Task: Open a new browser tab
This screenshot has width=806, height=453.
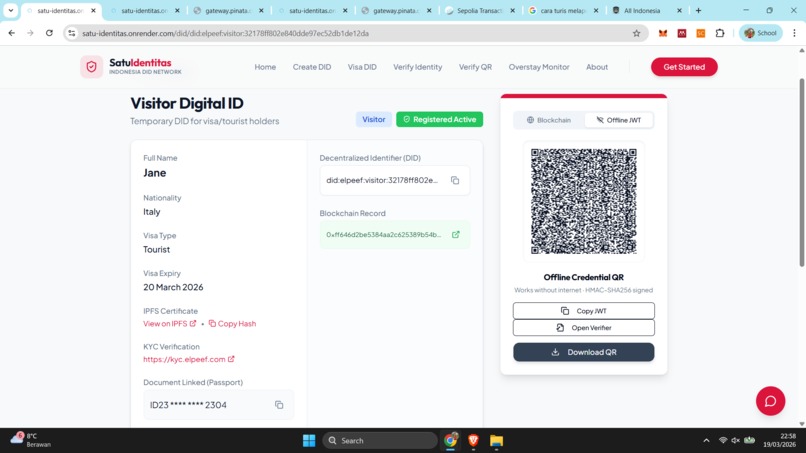Action: [698, 10]
